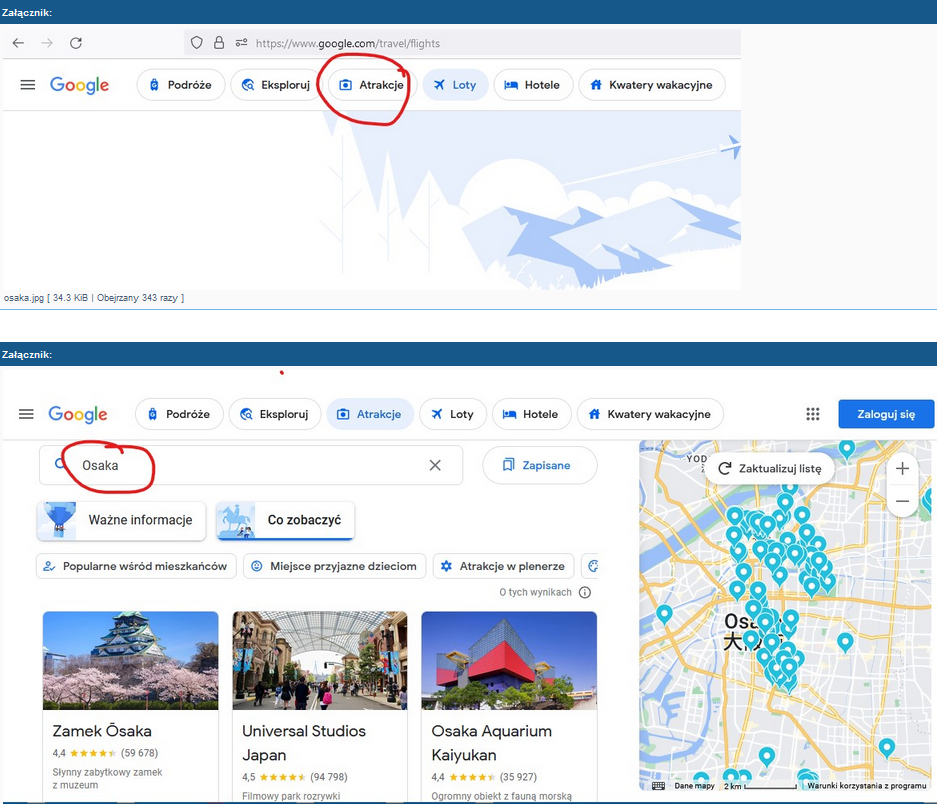Click the osaka.jpg attachment caption text

[94, 298]
